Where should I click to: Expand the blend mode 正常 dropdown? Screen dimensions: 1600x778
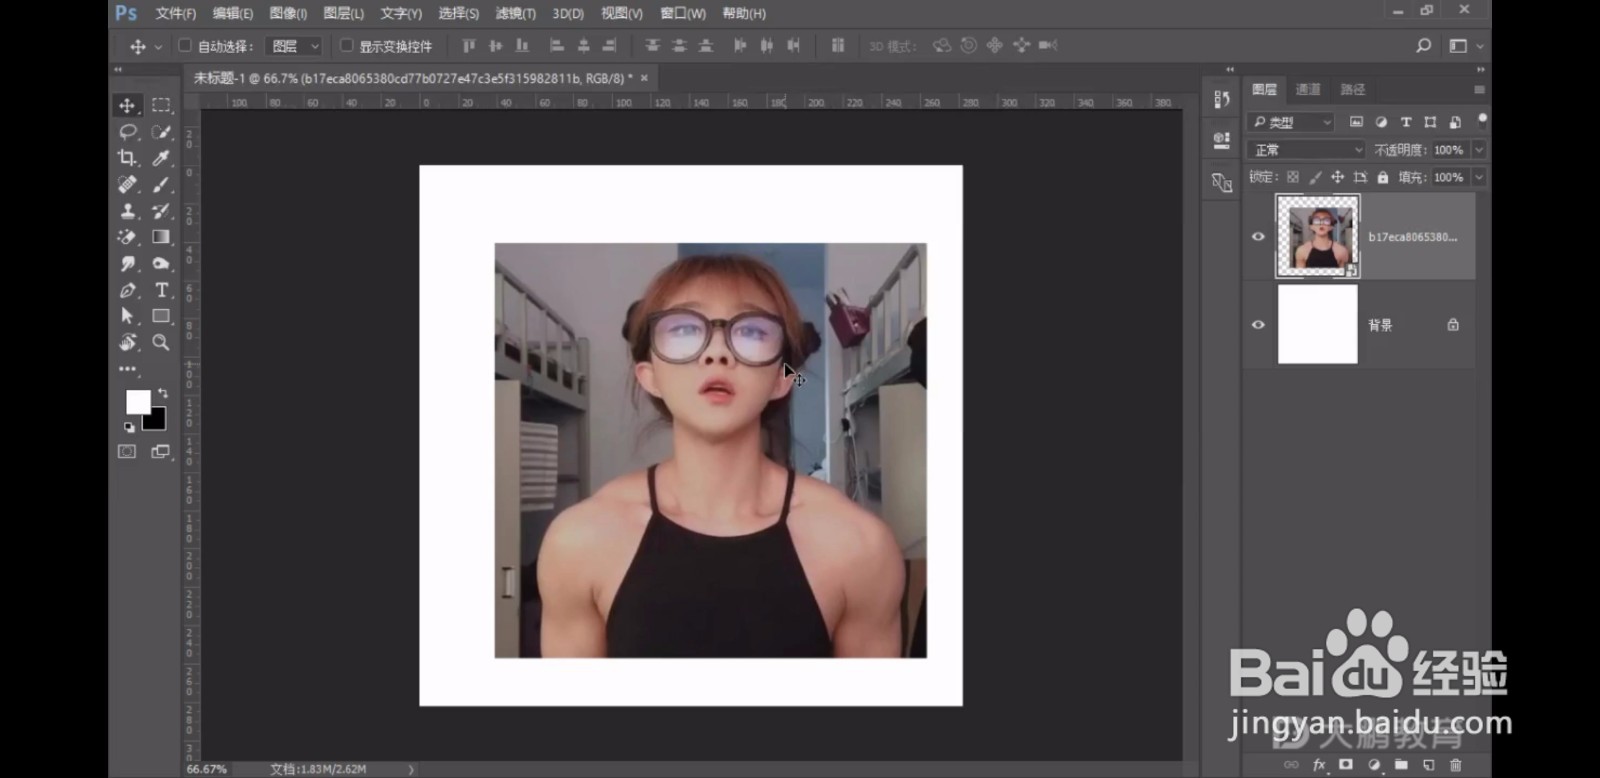tap(1306, 150)
